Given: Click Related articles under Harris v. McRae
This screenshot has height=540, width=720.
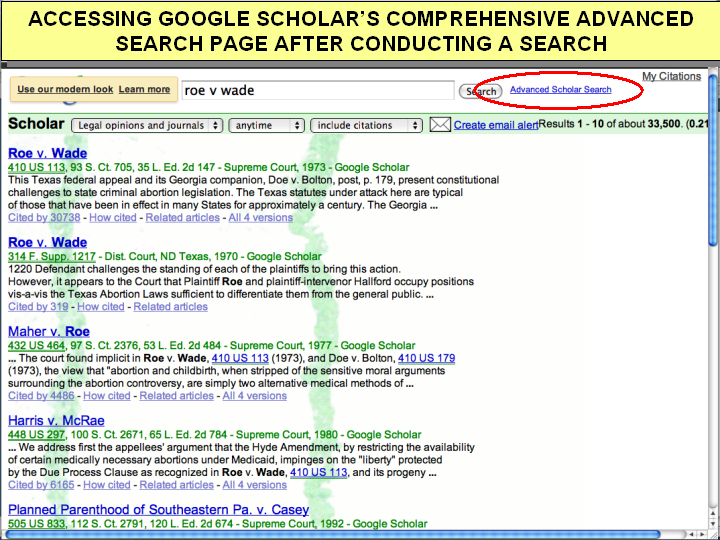Looking at the screenshot, I should [x=176, y=484].
